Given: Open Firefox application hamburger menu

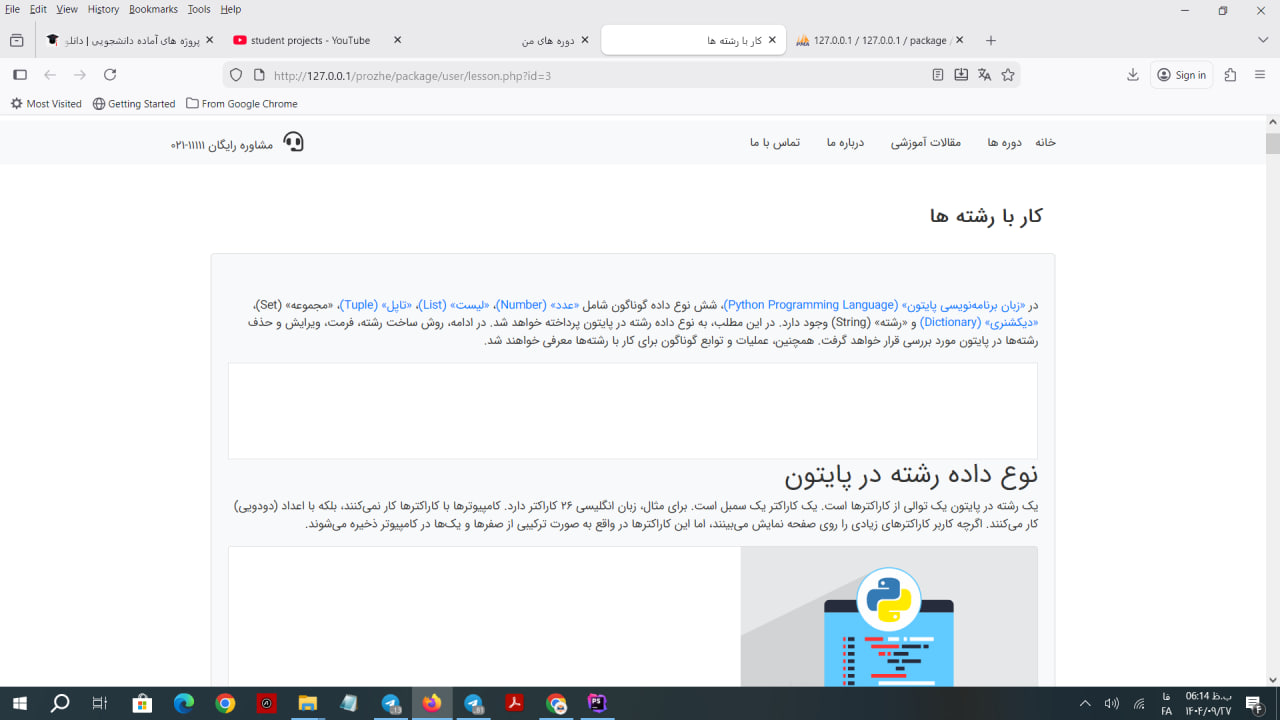Looking at the screenshot, I should pyautogui.click(x=1260, y=75).
